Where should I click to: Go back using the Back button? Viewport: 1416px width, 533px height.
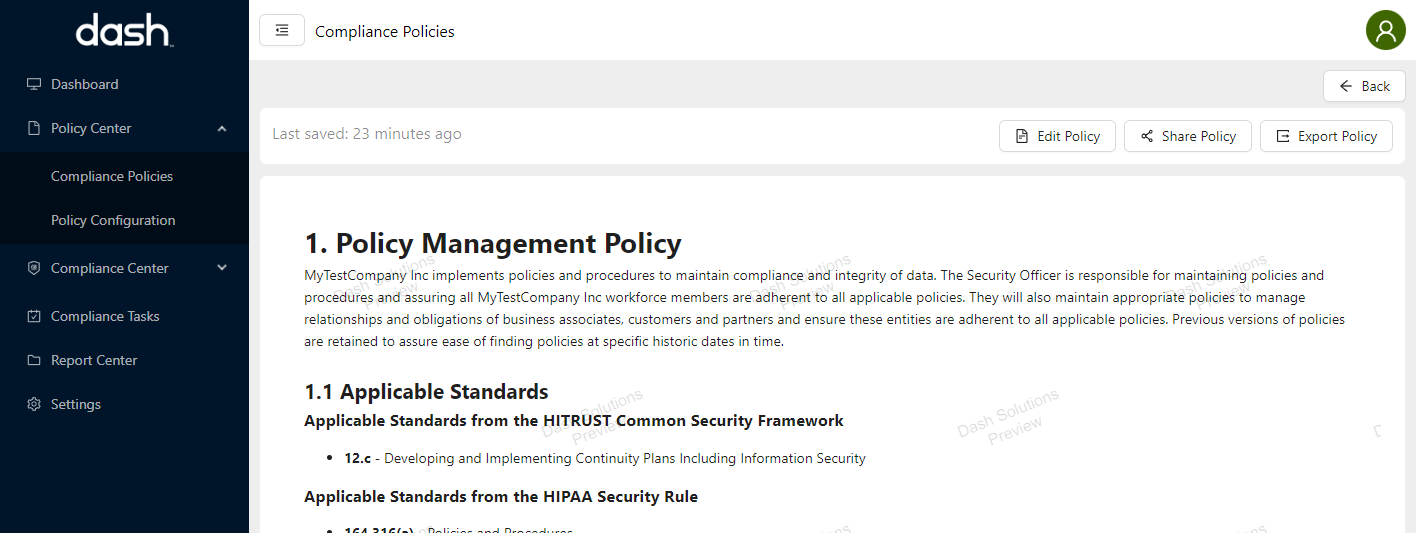(1364, 86)
